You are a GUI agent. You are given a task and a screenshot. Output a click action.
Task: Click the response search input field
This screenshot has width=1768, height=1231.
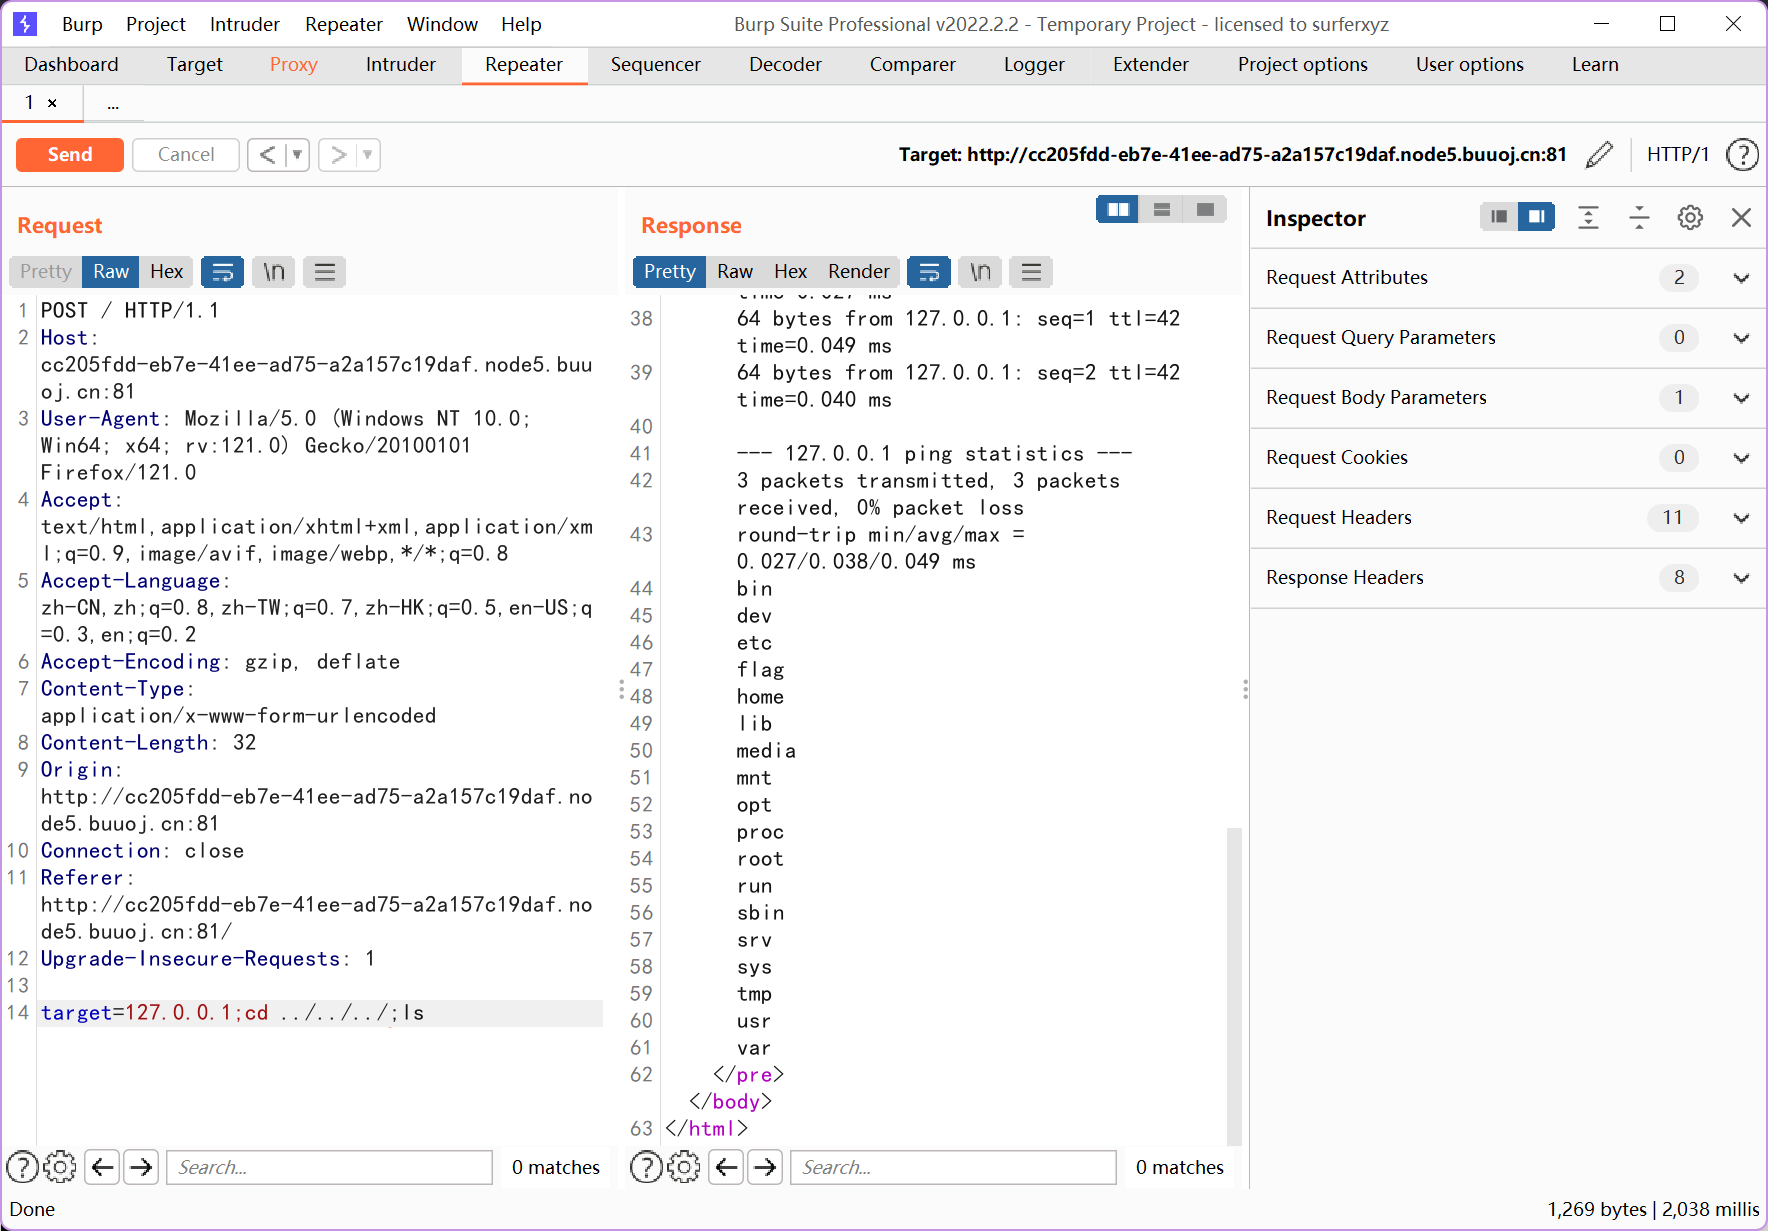(953, 1167)
